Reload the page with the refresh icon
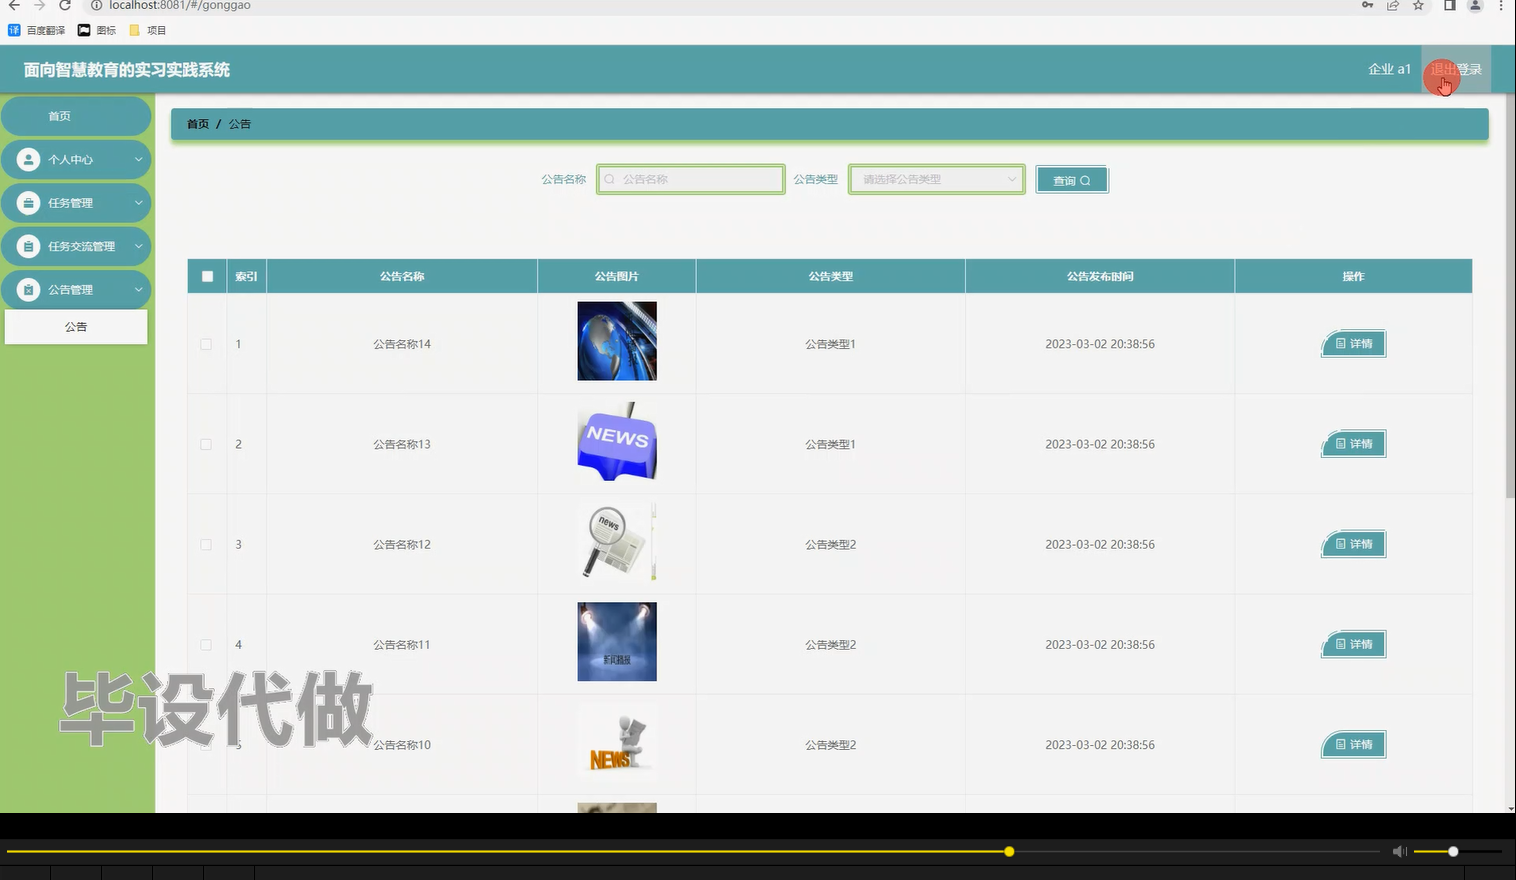 click(65, 5)
